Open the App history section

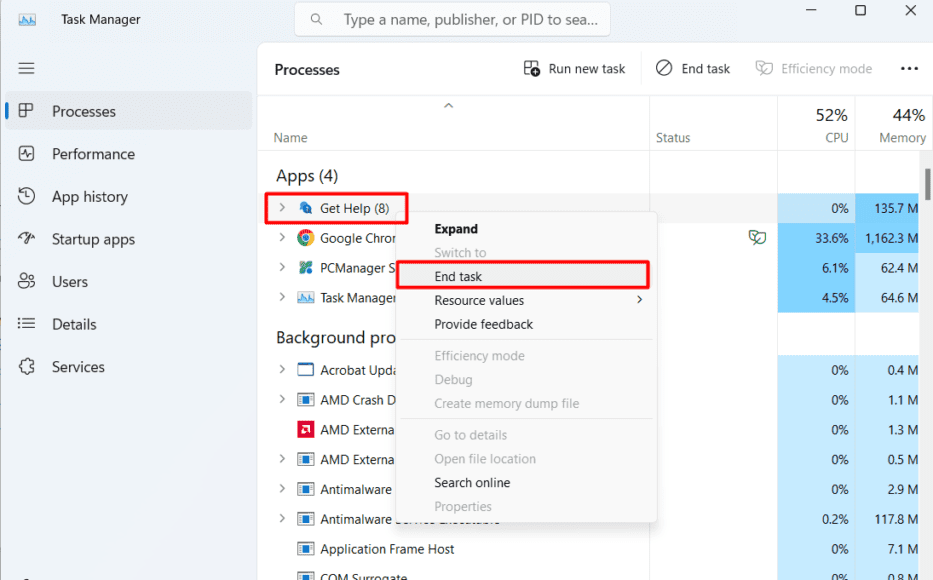[x=129, y=196]
